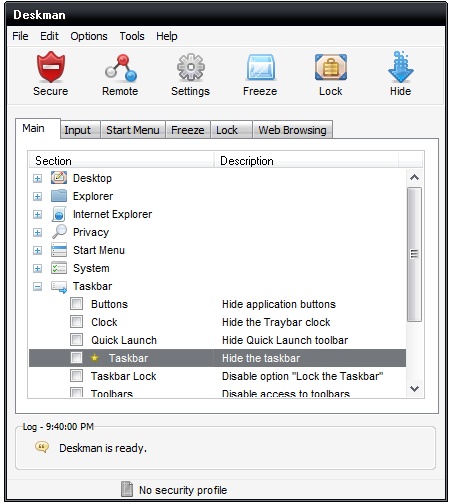Expand the System tree node
Screen dimensions: 454x504
pos(38,269)
